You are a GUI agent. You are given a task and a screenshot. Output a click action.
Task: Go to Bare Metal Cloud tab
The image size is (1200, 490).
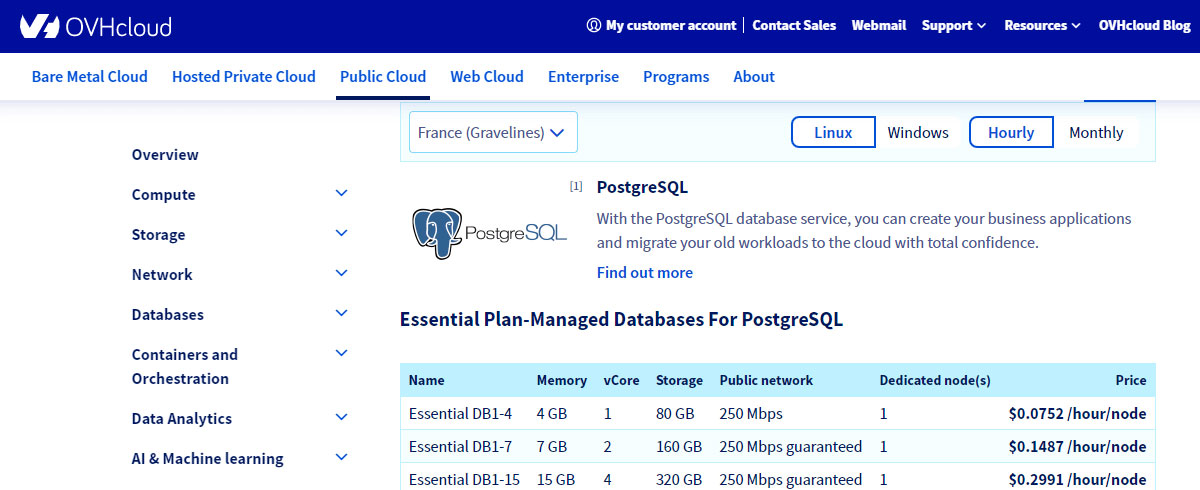tap(90, 76)
